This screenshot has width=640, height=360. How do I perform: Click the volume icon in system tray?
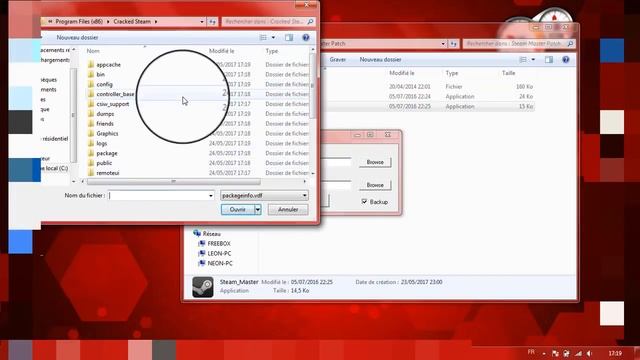(x=589, y=353)
